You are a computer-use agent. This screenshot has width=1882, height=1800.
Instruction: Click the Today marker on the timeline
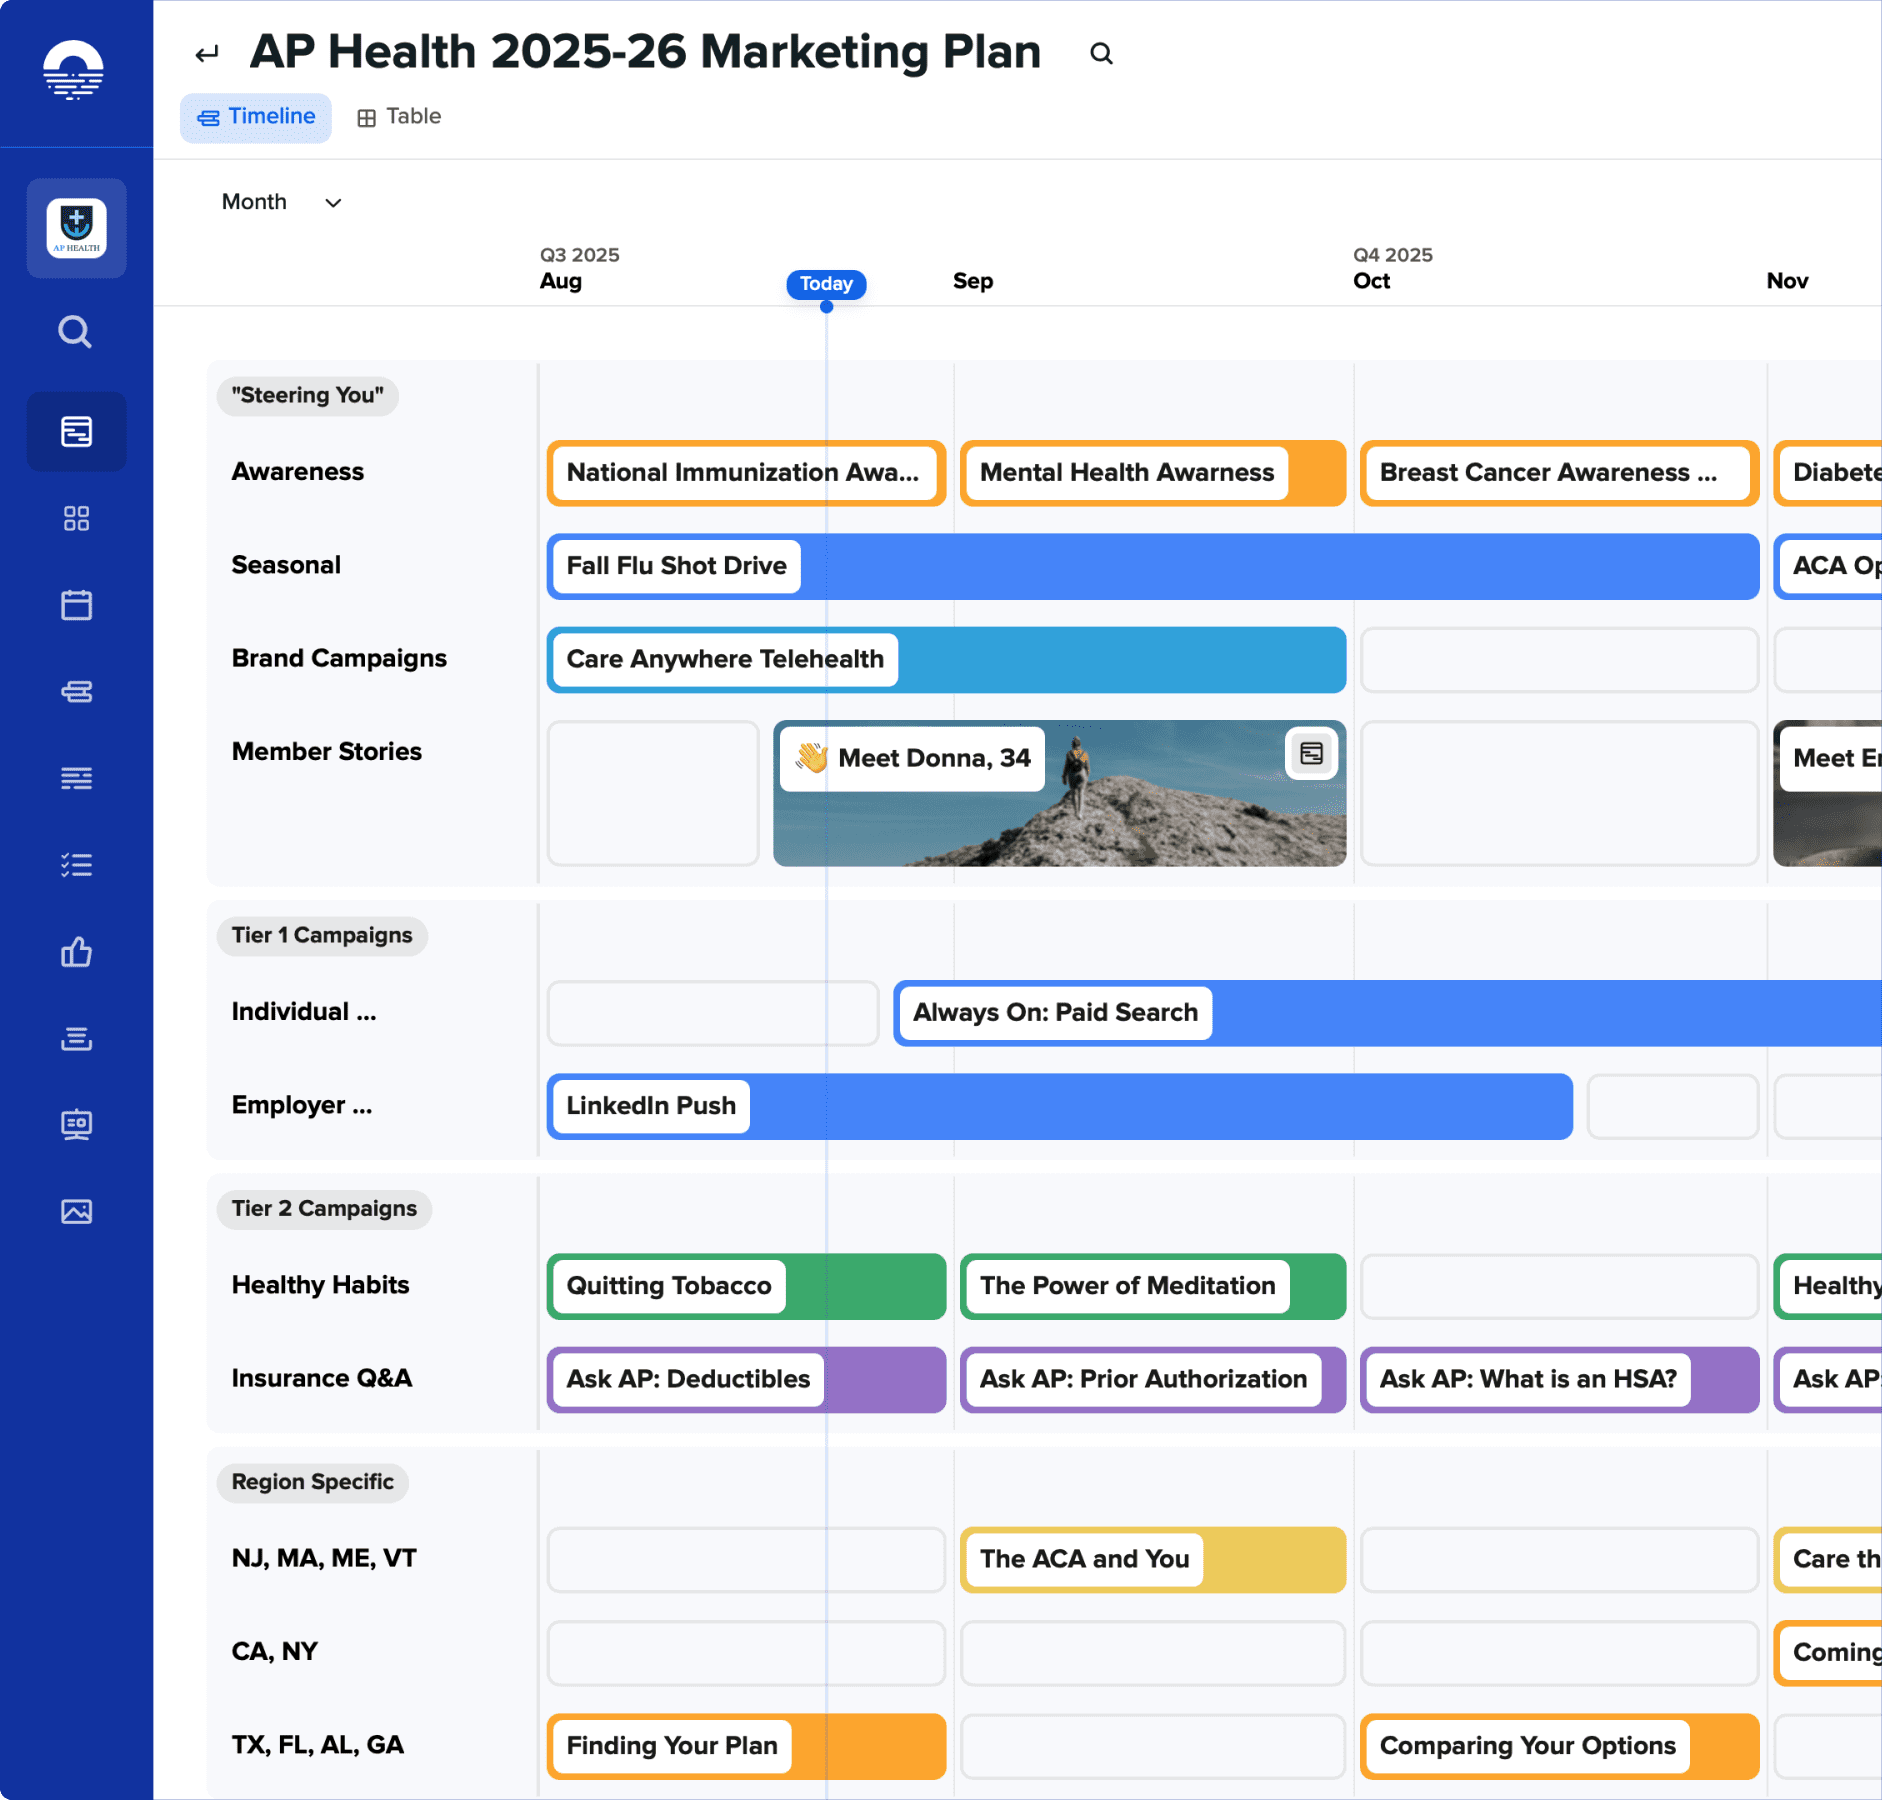pyautogui.click(x=826, y=284)
